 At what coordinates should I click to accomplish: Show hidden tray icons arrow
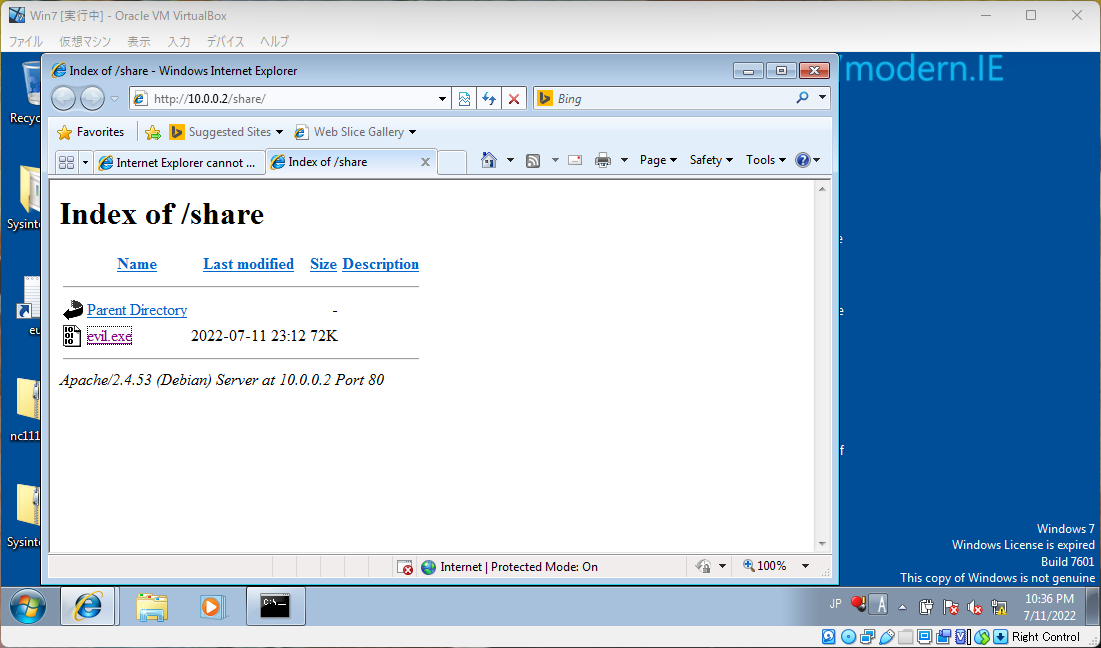tap(903, 607)
